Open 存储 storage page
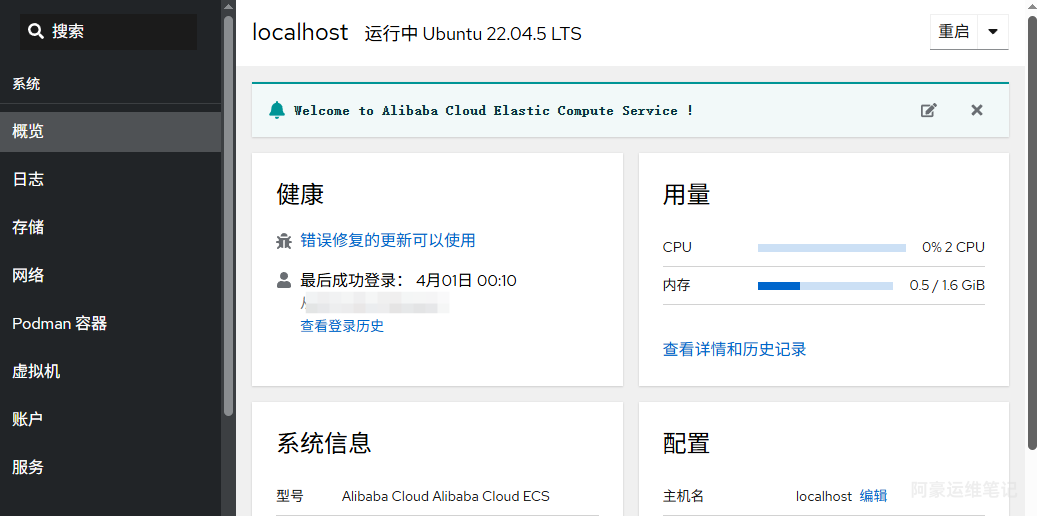 tap(110, 228)
